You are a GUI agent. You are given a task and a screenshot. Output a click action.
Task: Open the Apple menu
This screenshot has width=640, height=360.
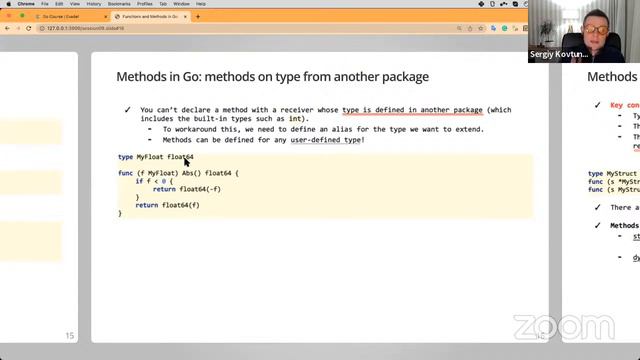tap(8, 4)
